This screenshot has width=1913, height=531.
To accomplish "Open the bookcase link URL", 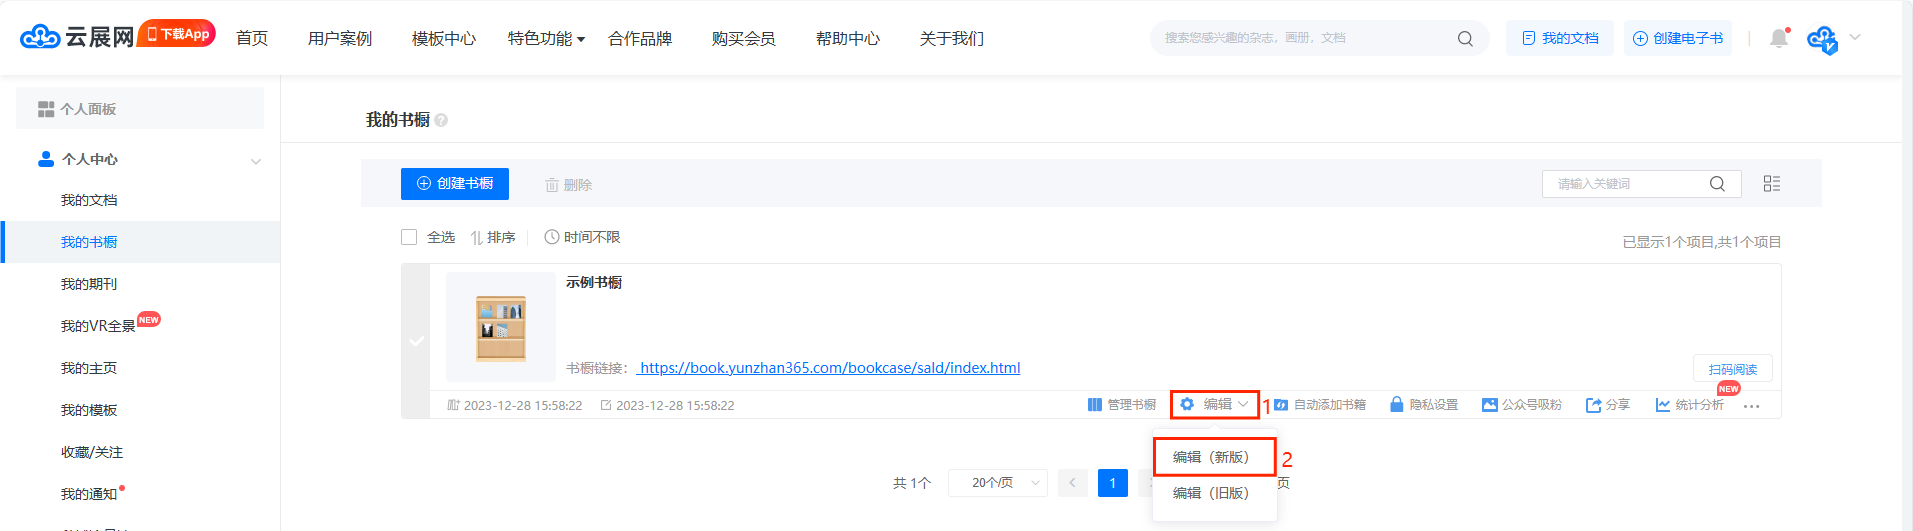I will (x=829, y=368).
